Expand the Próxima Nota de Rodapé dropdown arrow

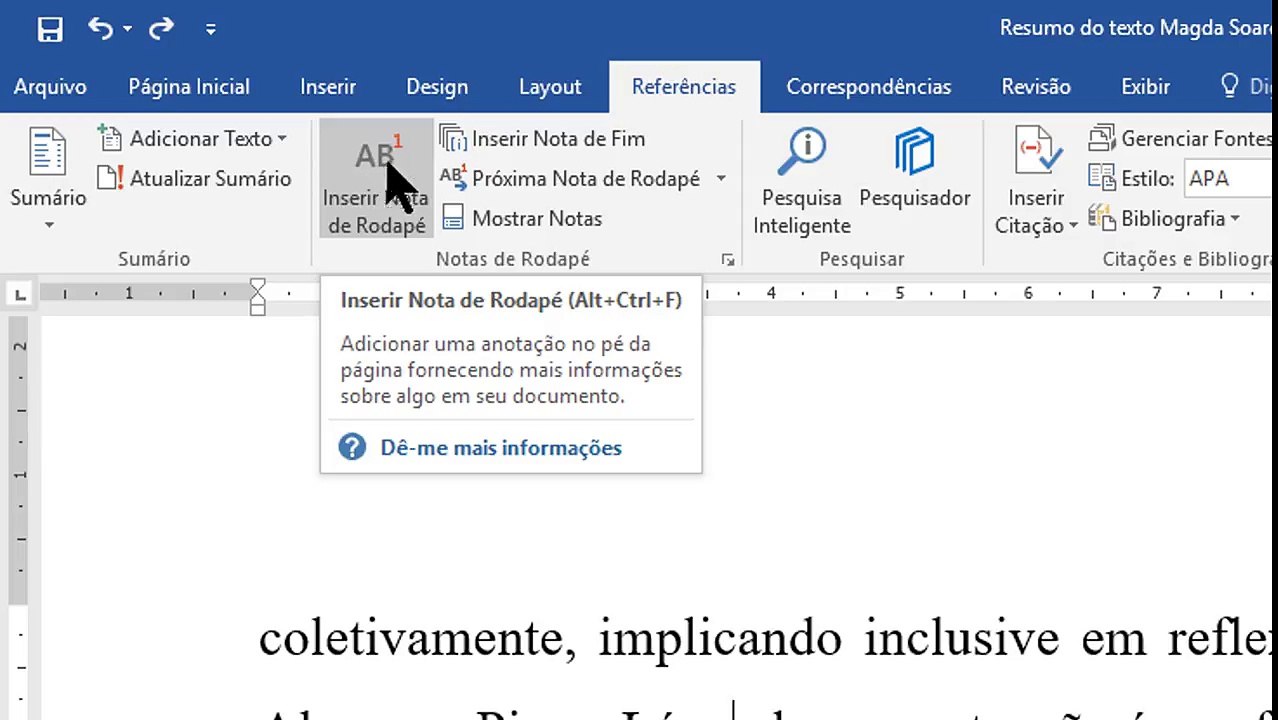(x=721, y=179)
